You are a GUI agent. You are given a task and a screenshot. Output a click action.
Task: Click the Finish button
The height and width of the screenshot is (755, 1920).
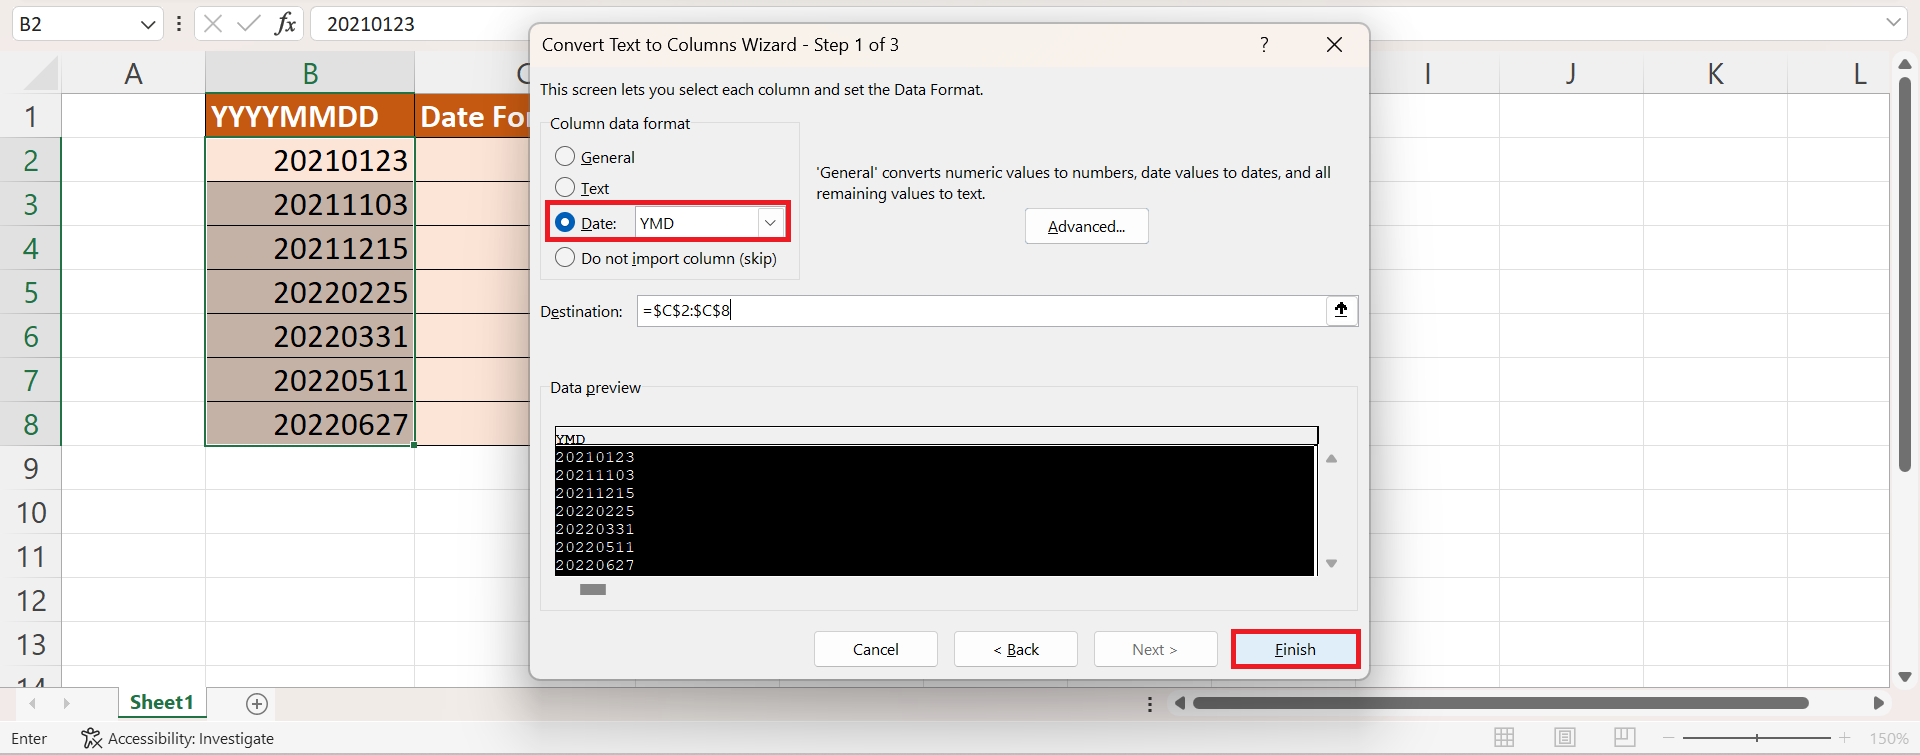tap(1295, 649)
